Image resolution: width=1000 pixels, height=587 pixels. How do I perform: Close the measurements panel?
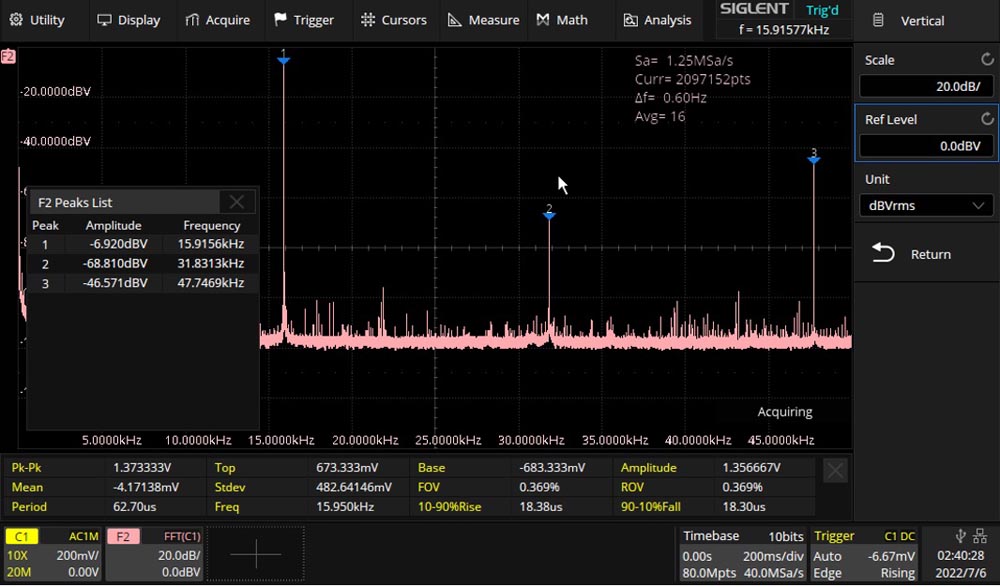(835, 472)
